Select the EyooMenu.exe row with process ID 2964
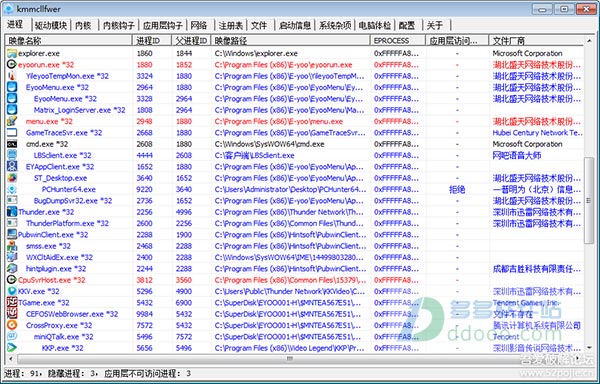Image resolution: width=600 pixels, height=384 pixels. pyautogui.click(x=295, y=88)
